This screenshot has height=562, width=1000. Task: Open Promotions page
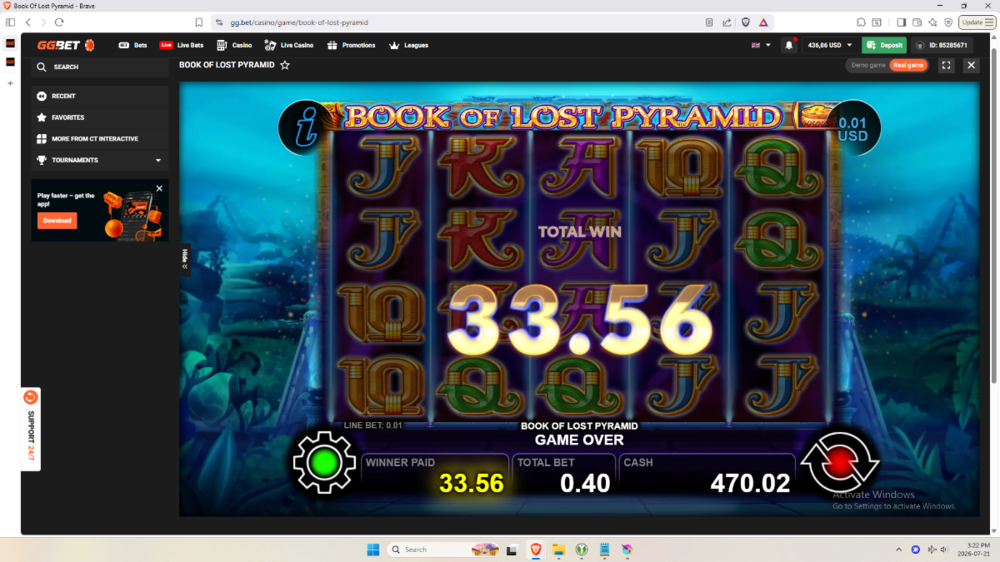(351, 45)
